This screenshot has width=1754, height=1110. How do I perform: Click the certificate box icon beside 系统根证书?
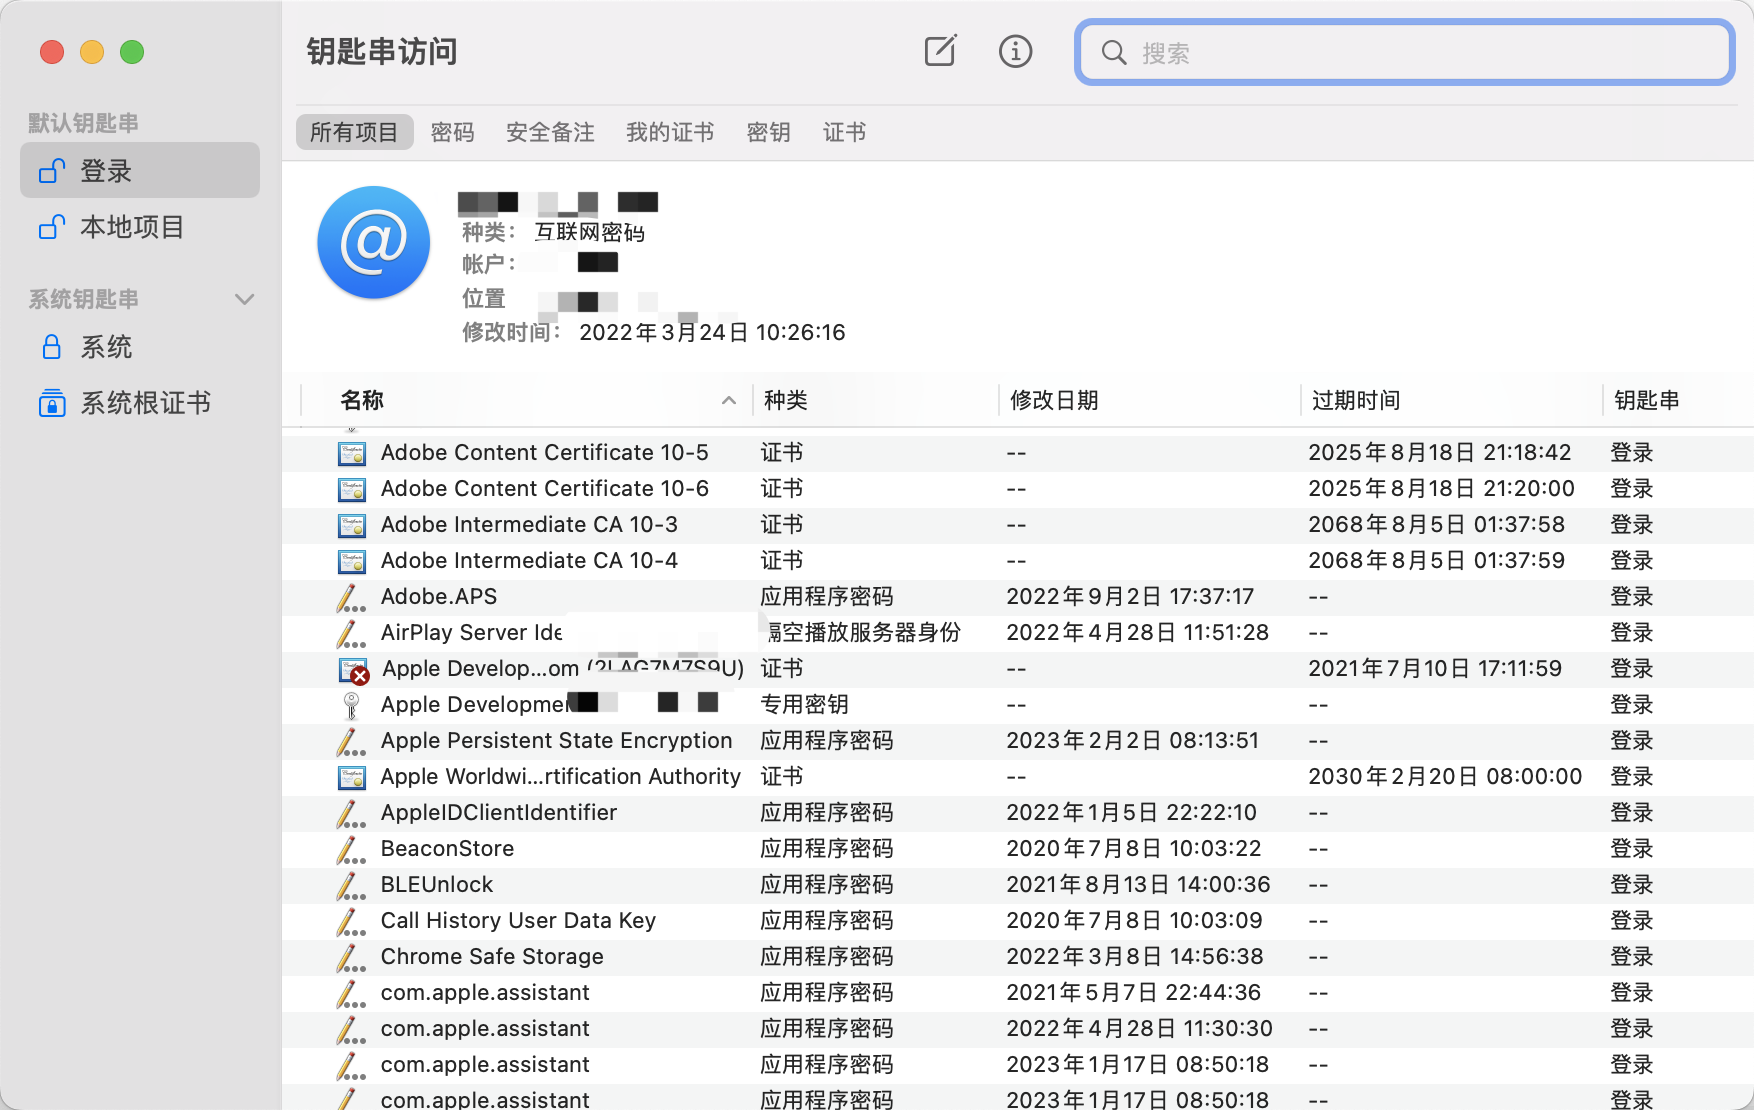click(x=52, y=403)
